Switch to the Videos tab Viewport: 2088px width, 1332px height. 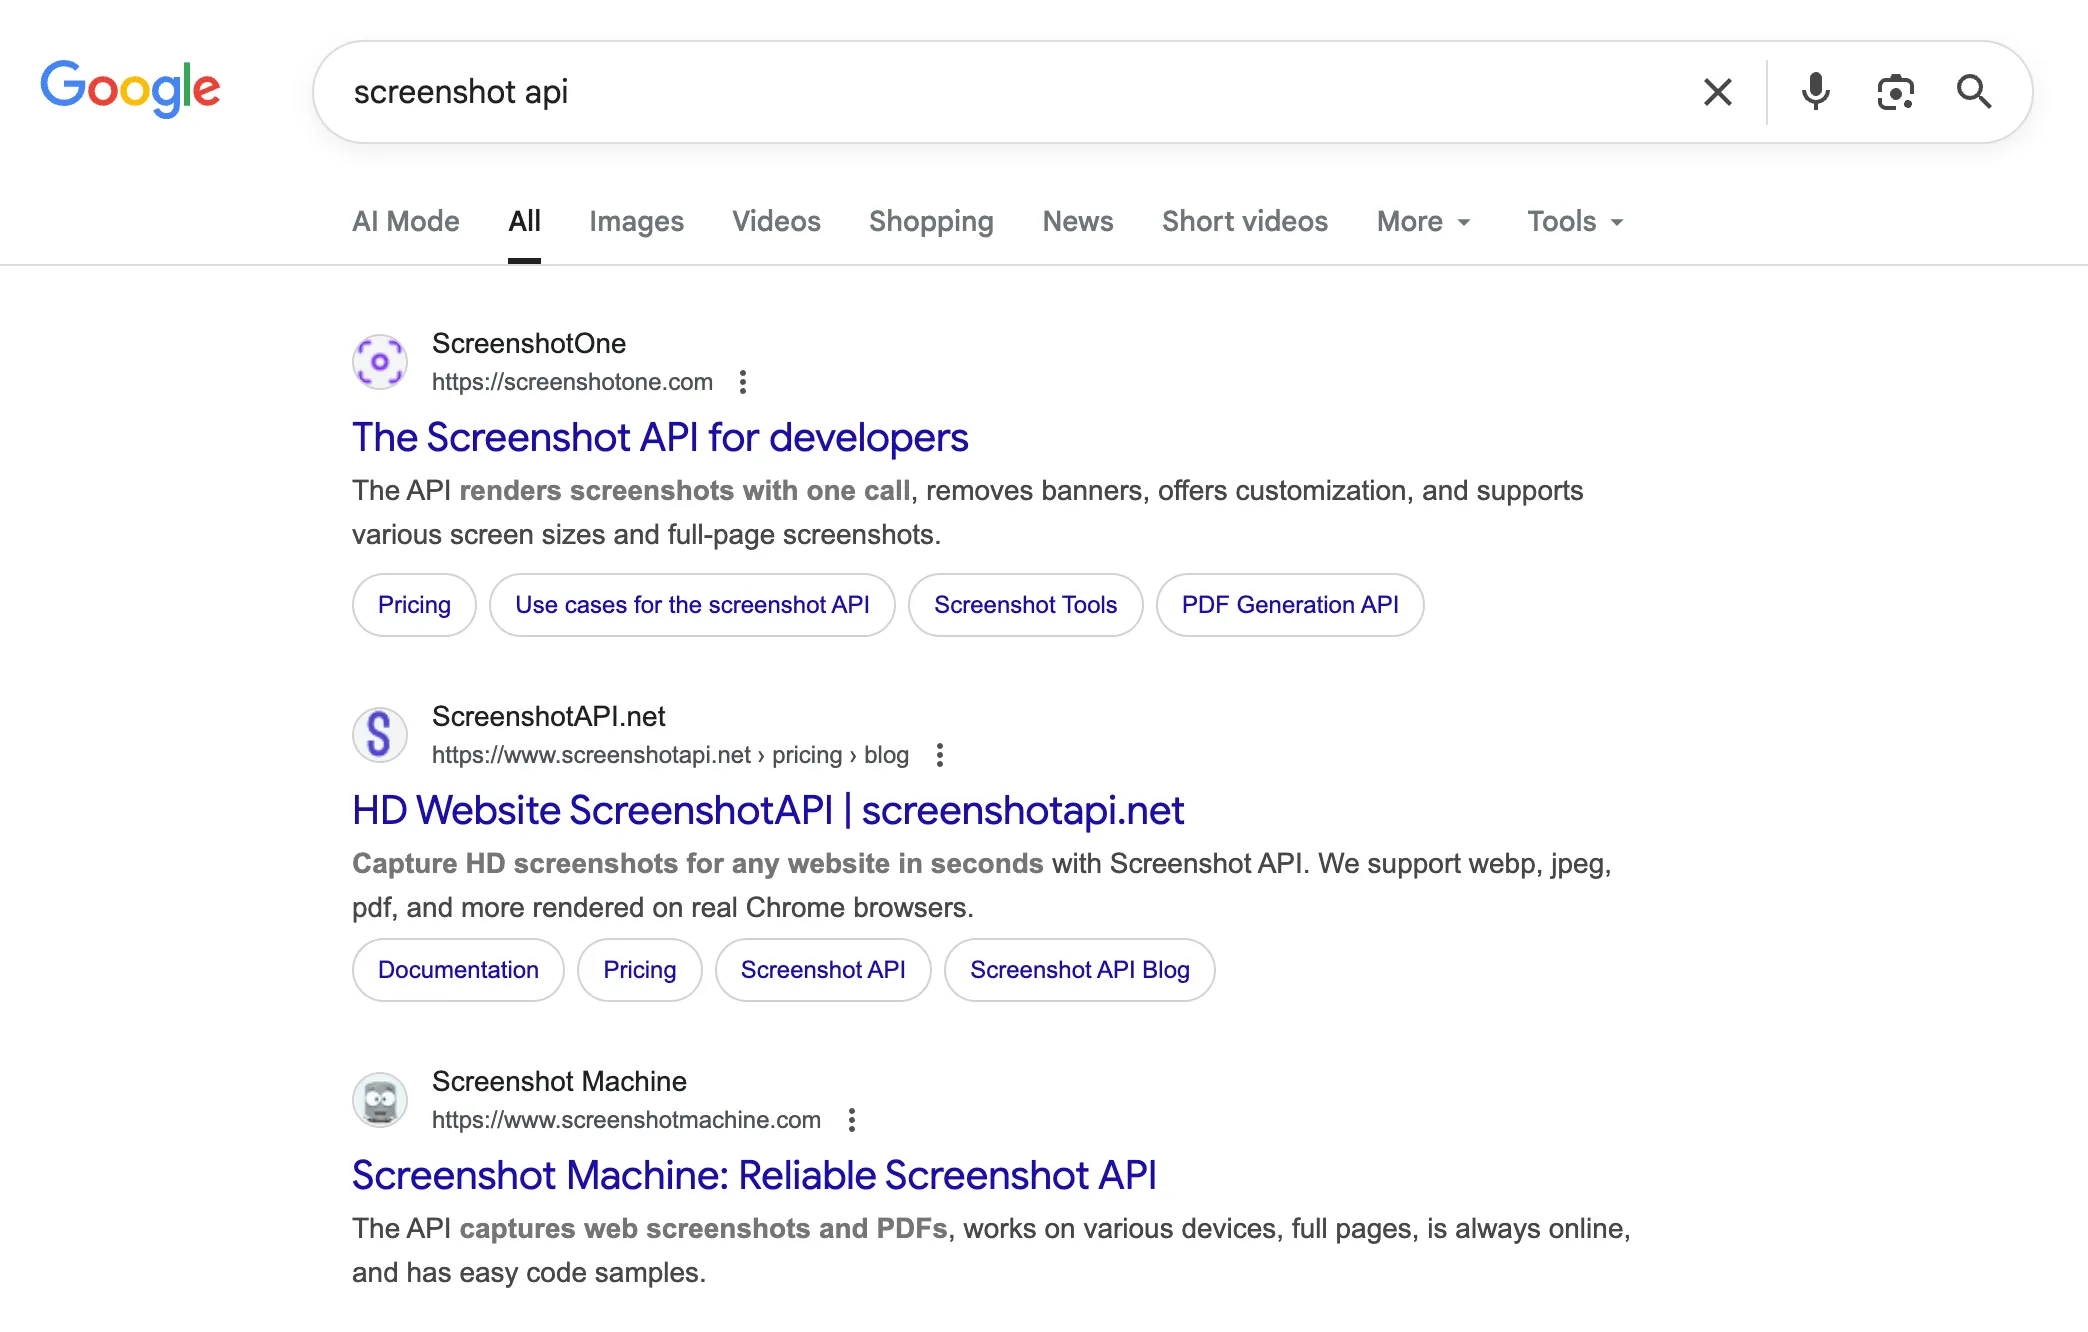click(x=776, y=221)
